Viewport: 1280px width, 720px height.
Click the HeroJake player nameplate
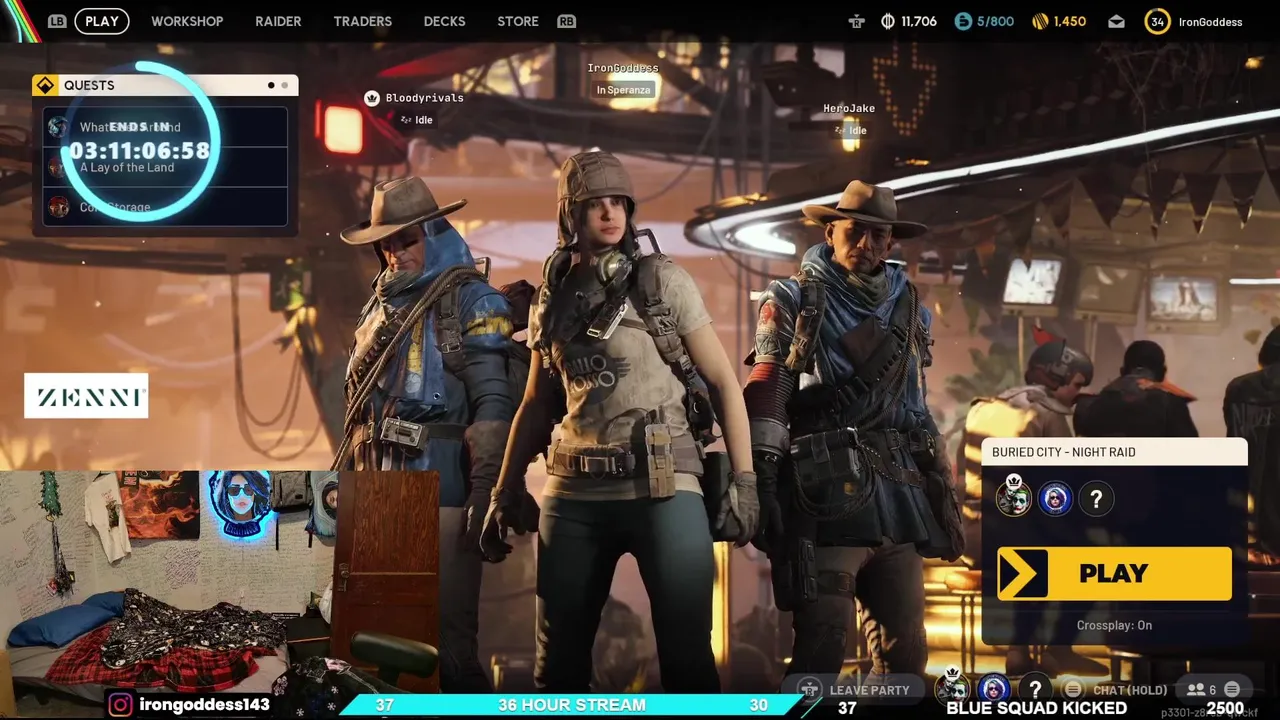(x=849, y=108)
